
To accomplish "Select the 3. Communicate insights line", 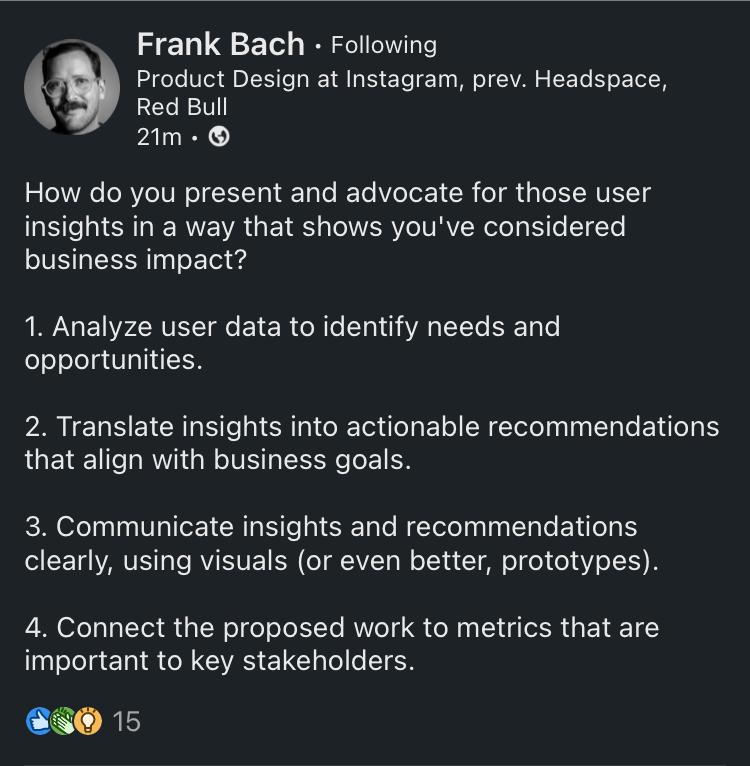I will 331,527.
